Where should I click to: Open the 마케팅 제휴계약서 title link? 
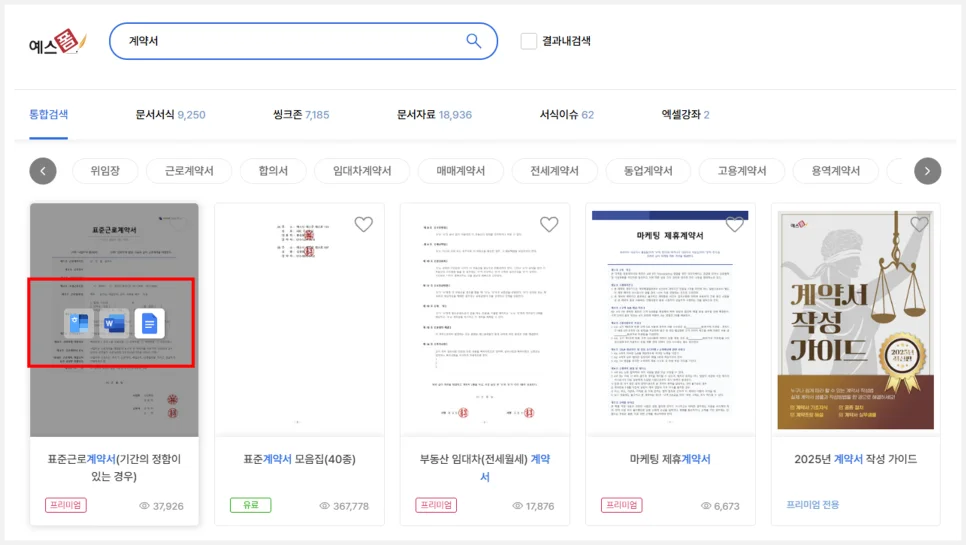[x=670, y=459]
